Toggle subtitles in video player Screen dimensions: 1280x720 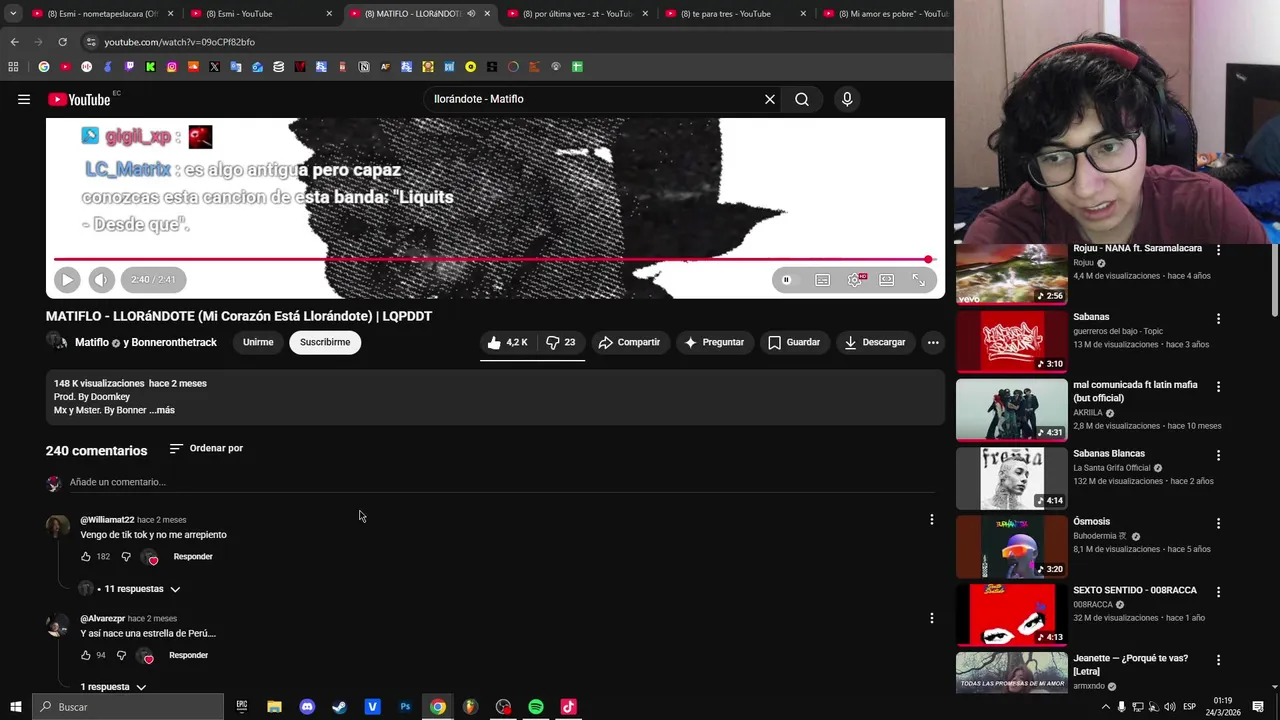coord(822,280)
